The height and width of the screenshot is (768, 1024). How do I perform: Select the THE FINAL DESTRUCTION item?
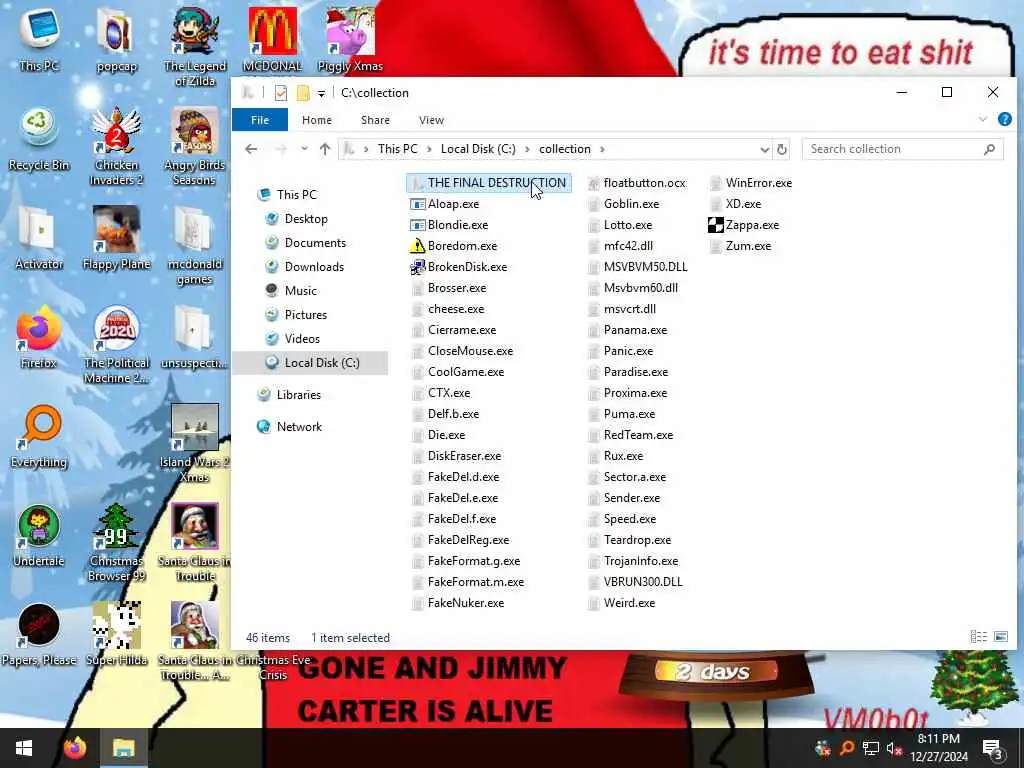coord(488,183)
